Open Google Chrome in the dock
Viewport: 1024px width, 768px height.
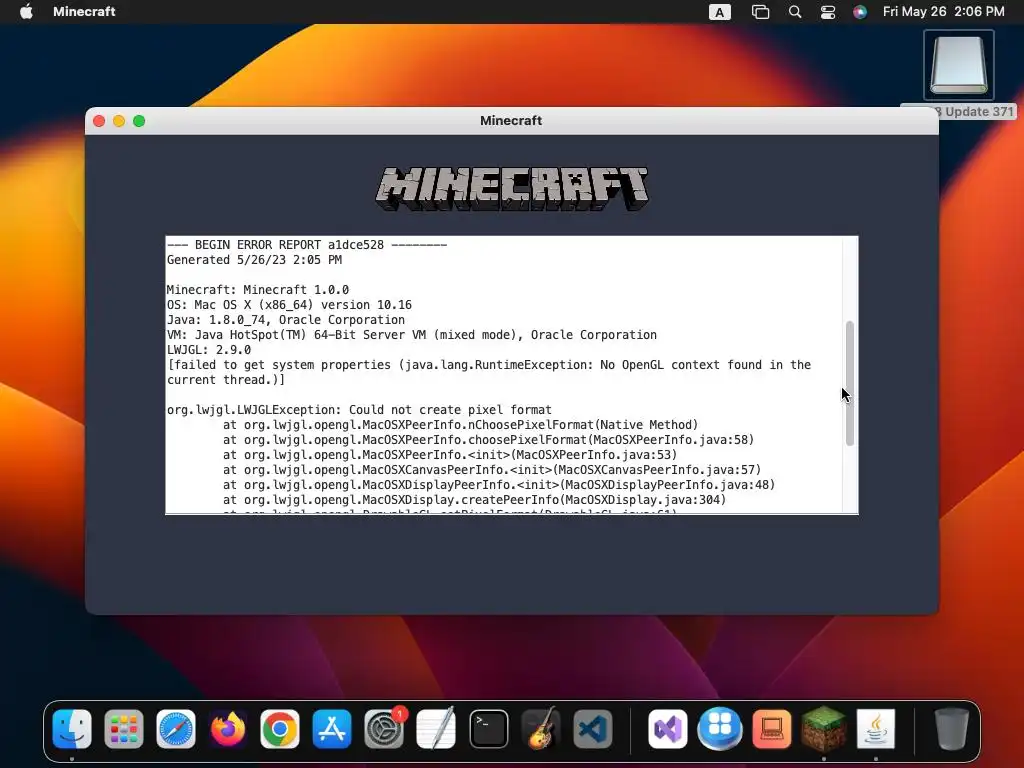pos(280,729)
